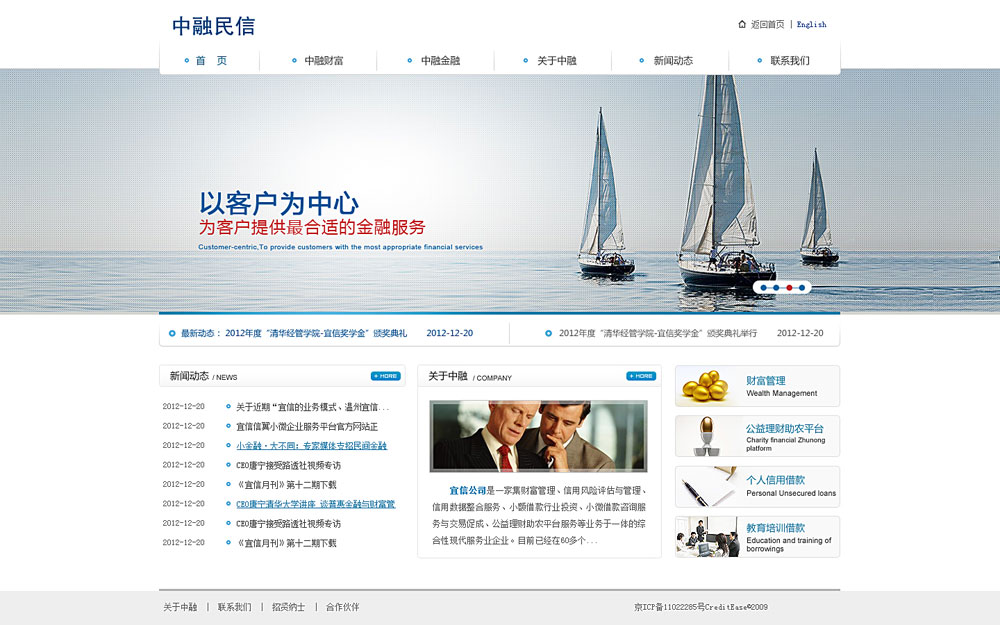Open the 中融金融 navigation tab
Viewport: 1000px width, 625px height.
[440, 61]
